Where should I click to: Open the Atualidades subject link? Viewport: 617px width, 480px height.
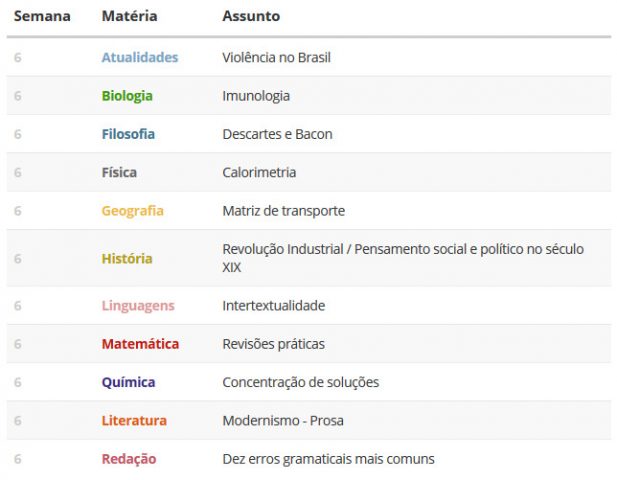click(x=140, y=57)
